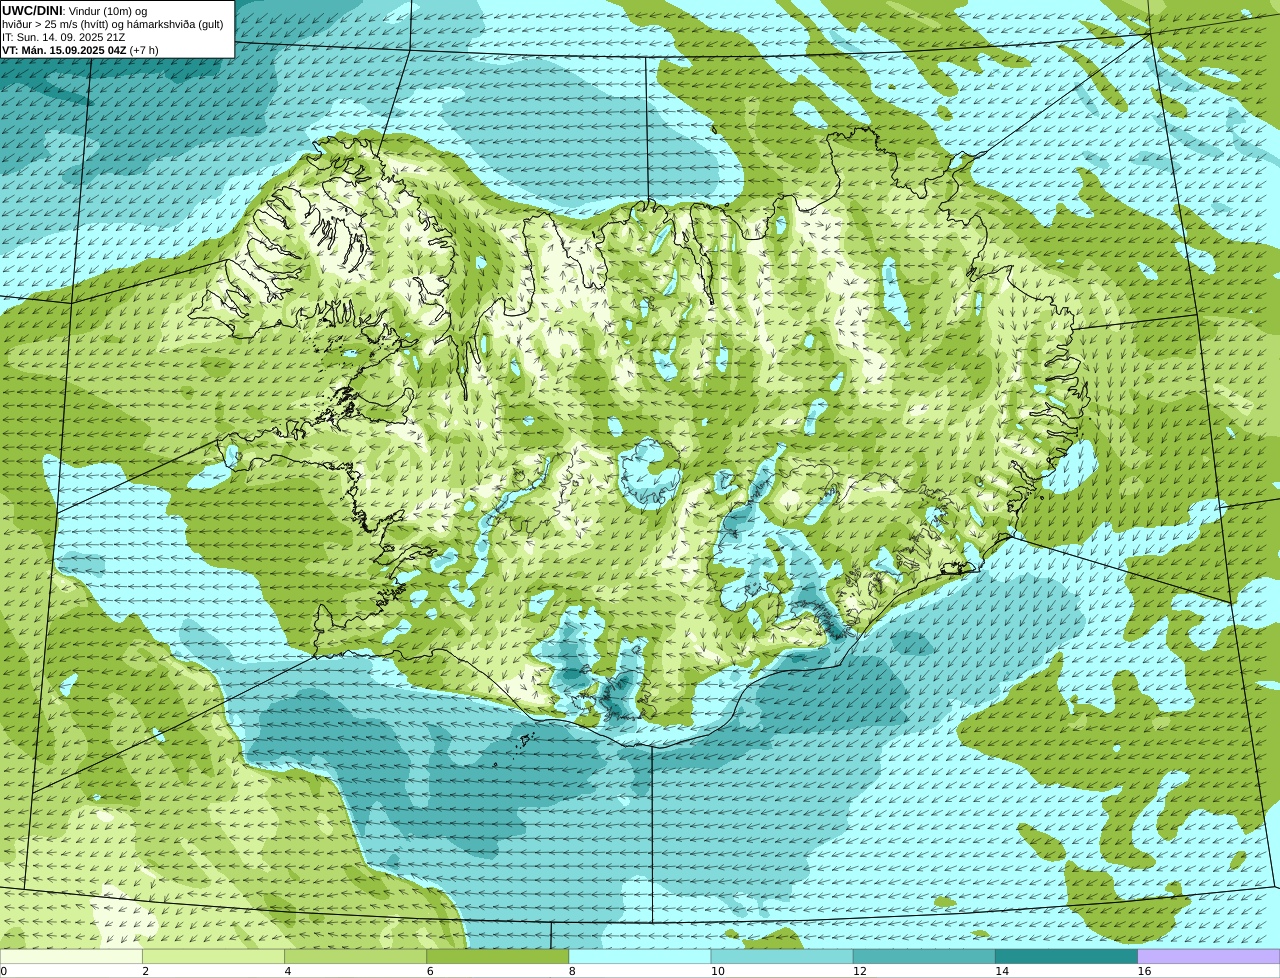
Task: Pick the 10–12 m/s light teal legend swatch
Action: coord(782,957)
